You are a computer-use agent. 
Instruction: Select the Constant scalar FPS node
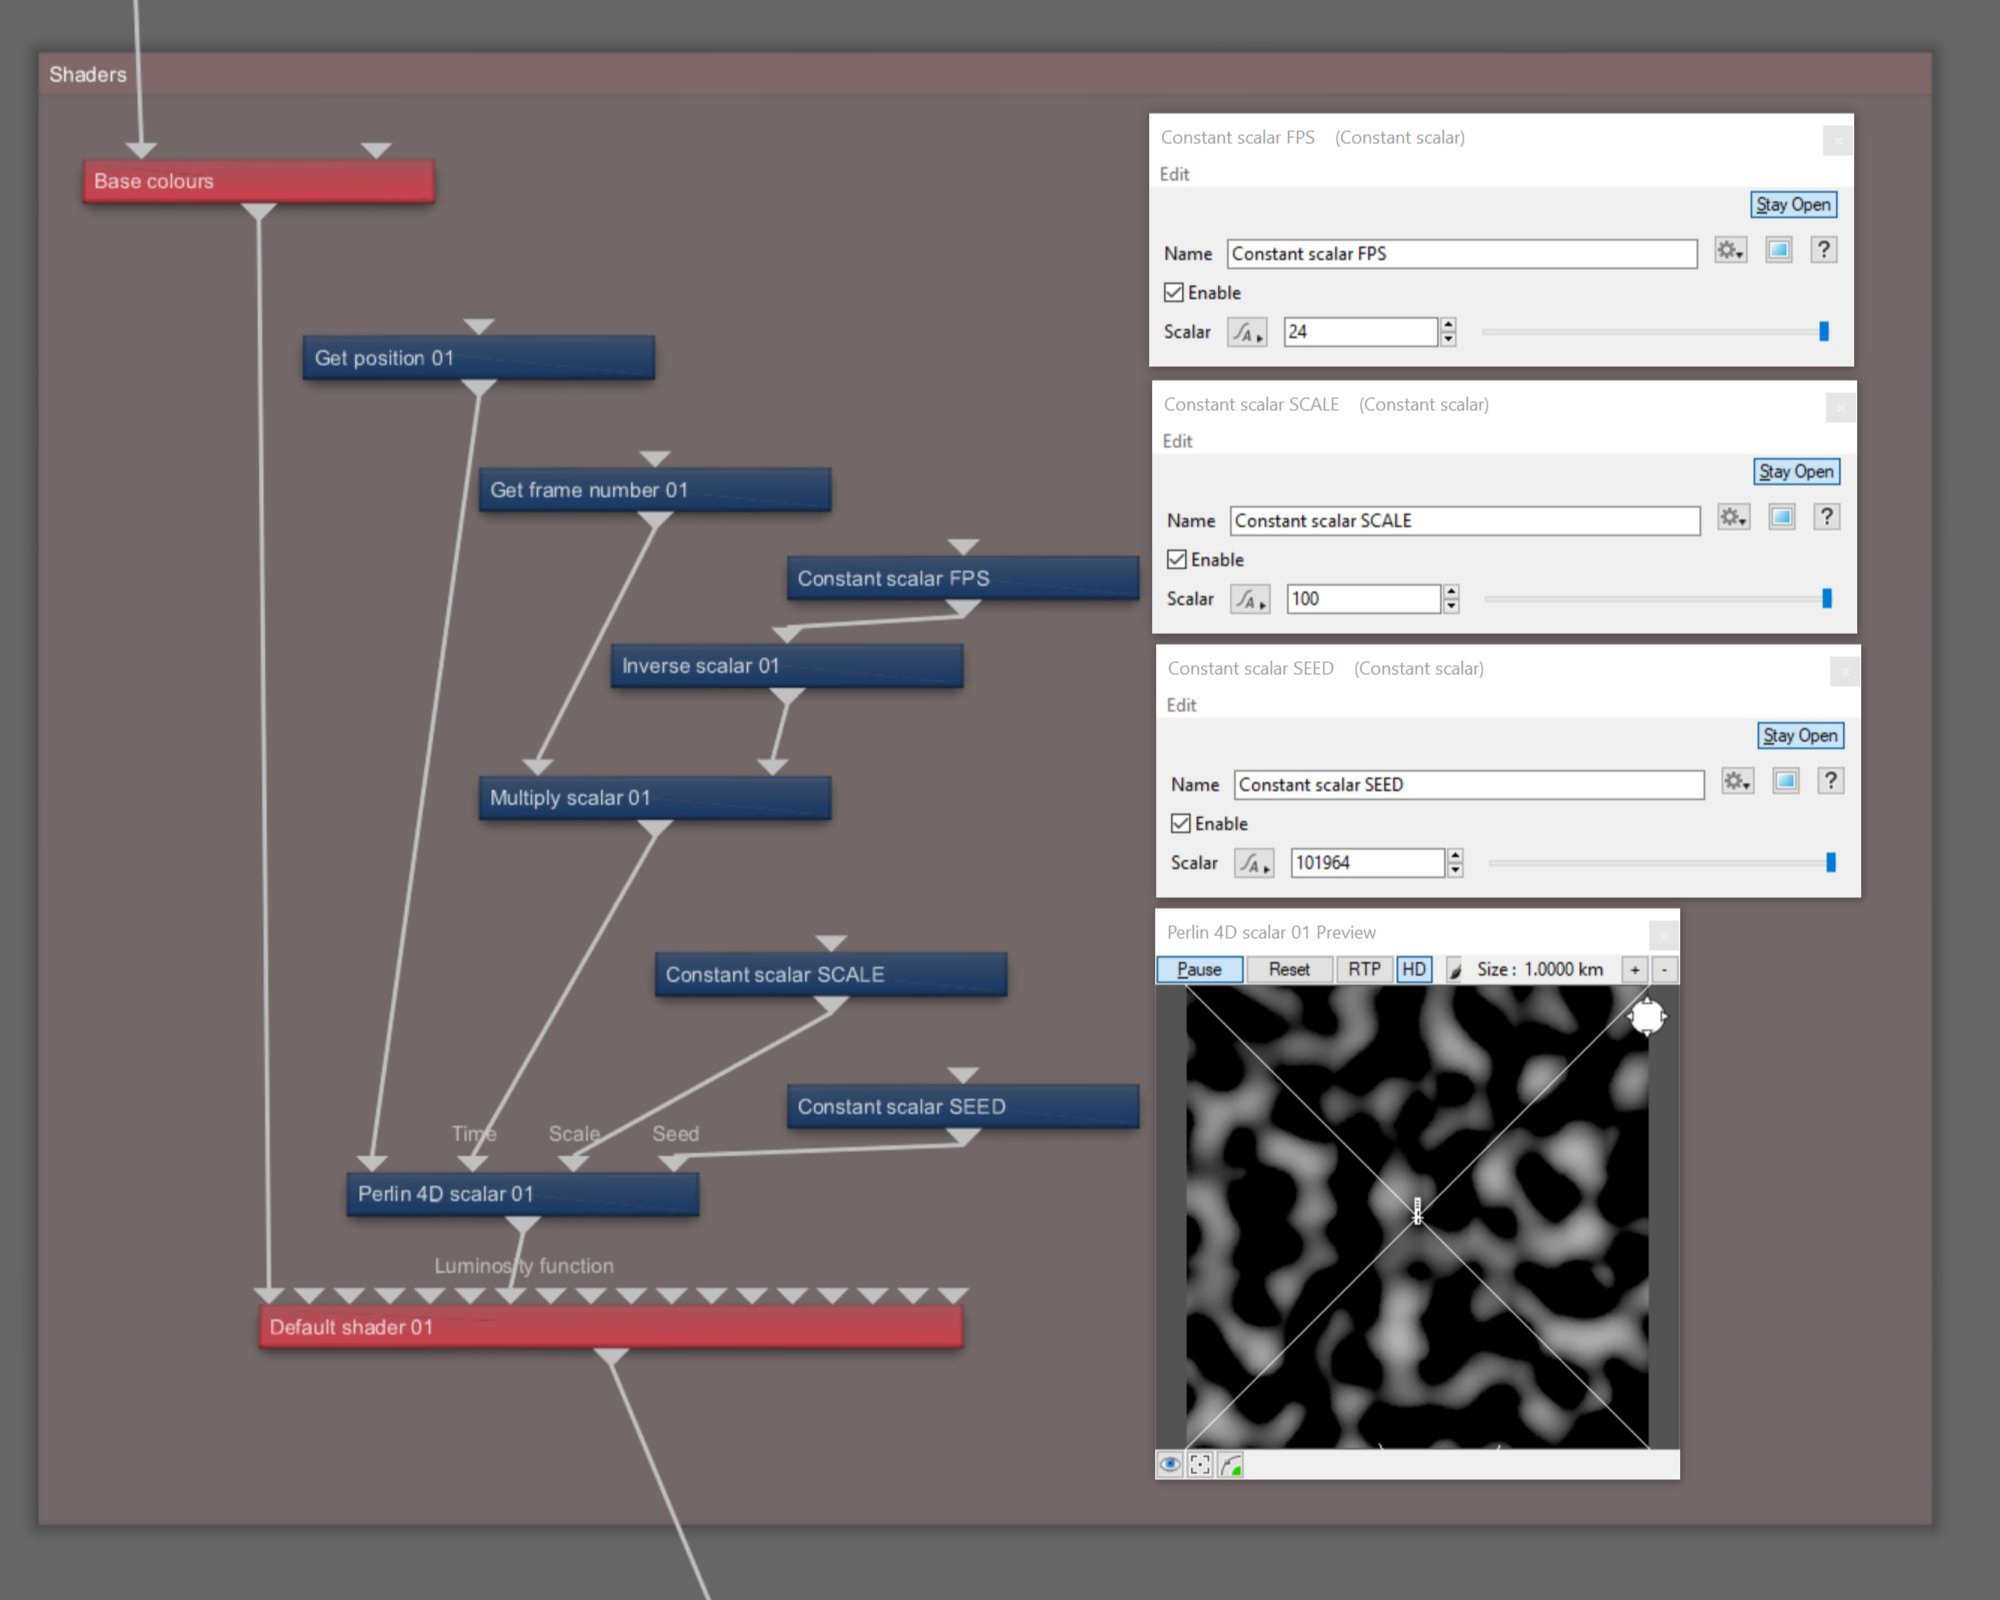pyautogui.click(x=963, y=578)
